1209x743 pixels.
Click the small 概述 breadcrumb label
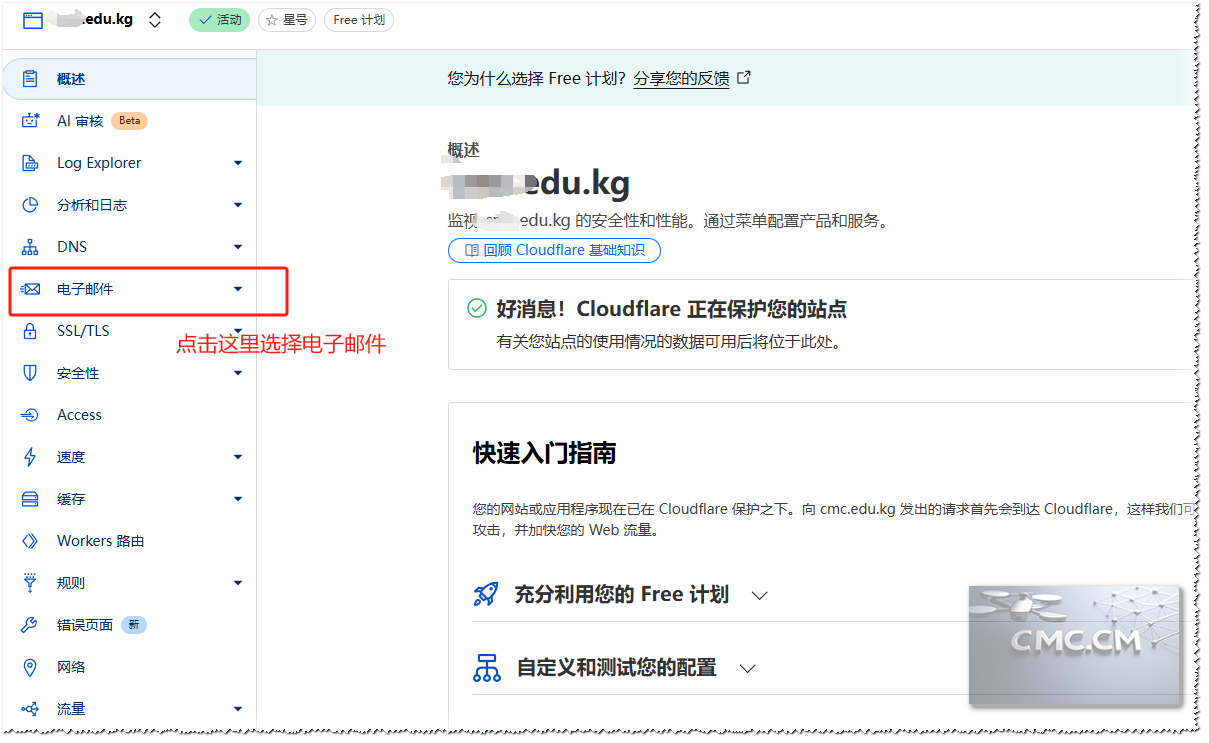pos(464,150)
